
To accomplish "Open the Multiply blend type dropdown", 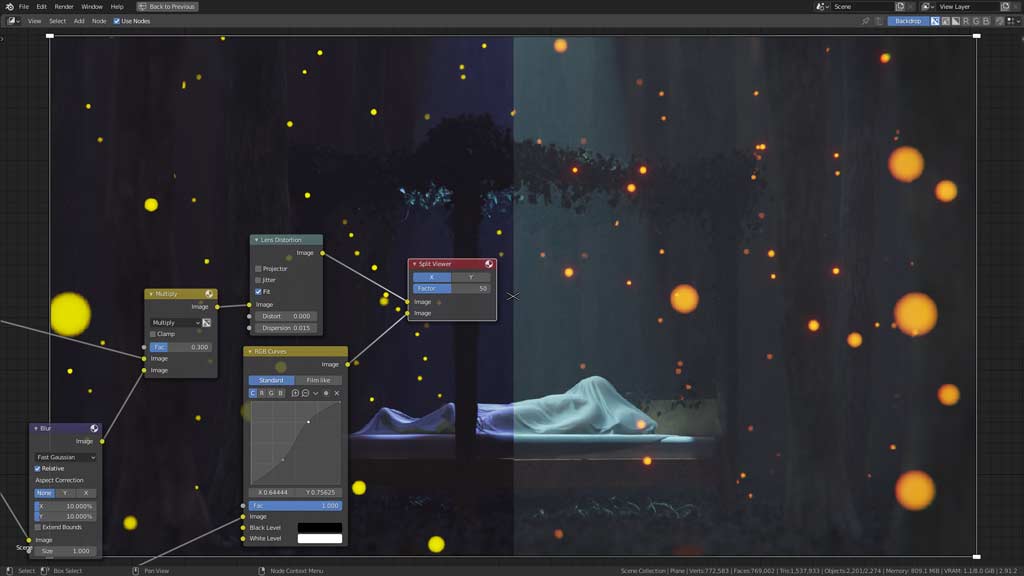I will (175, 323).
